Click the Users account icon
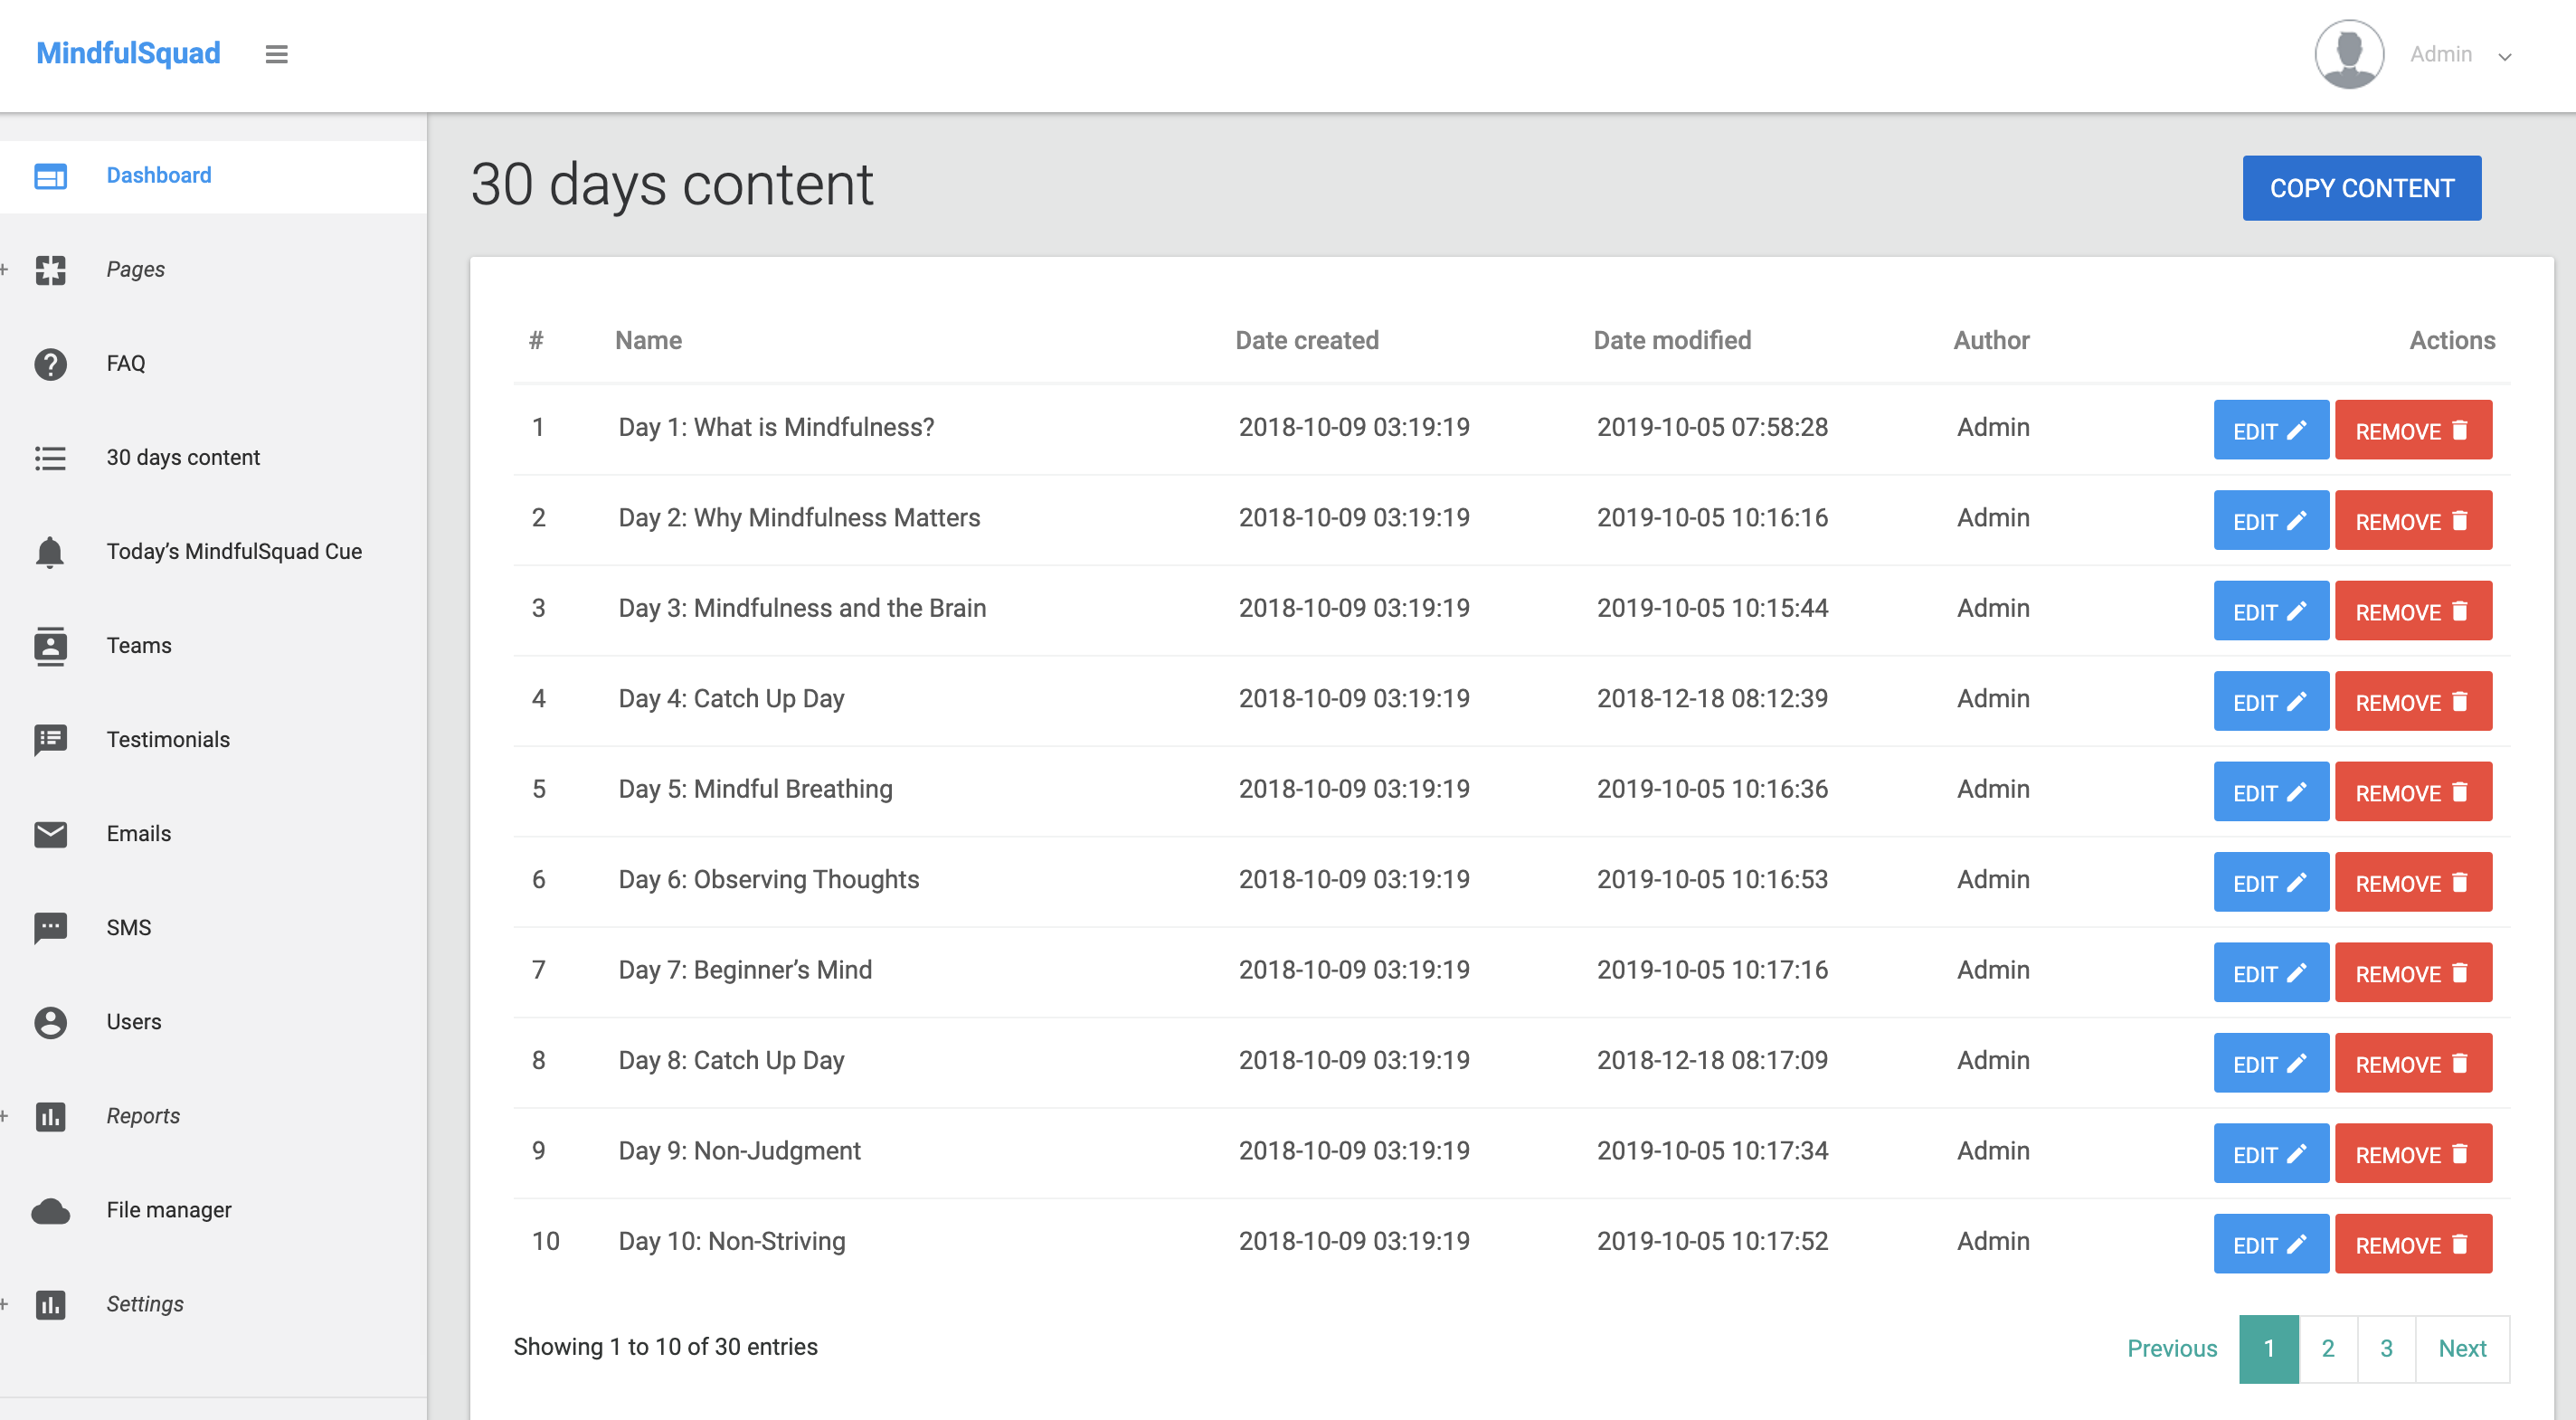The height and width of the screenshot is (1420, 2576). (50, 1022)
